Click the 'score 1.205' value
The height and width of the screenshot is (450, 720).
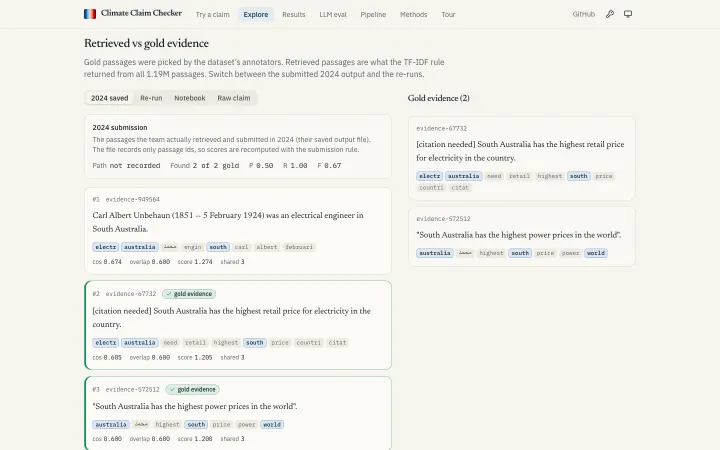click(x=195, y=357)
